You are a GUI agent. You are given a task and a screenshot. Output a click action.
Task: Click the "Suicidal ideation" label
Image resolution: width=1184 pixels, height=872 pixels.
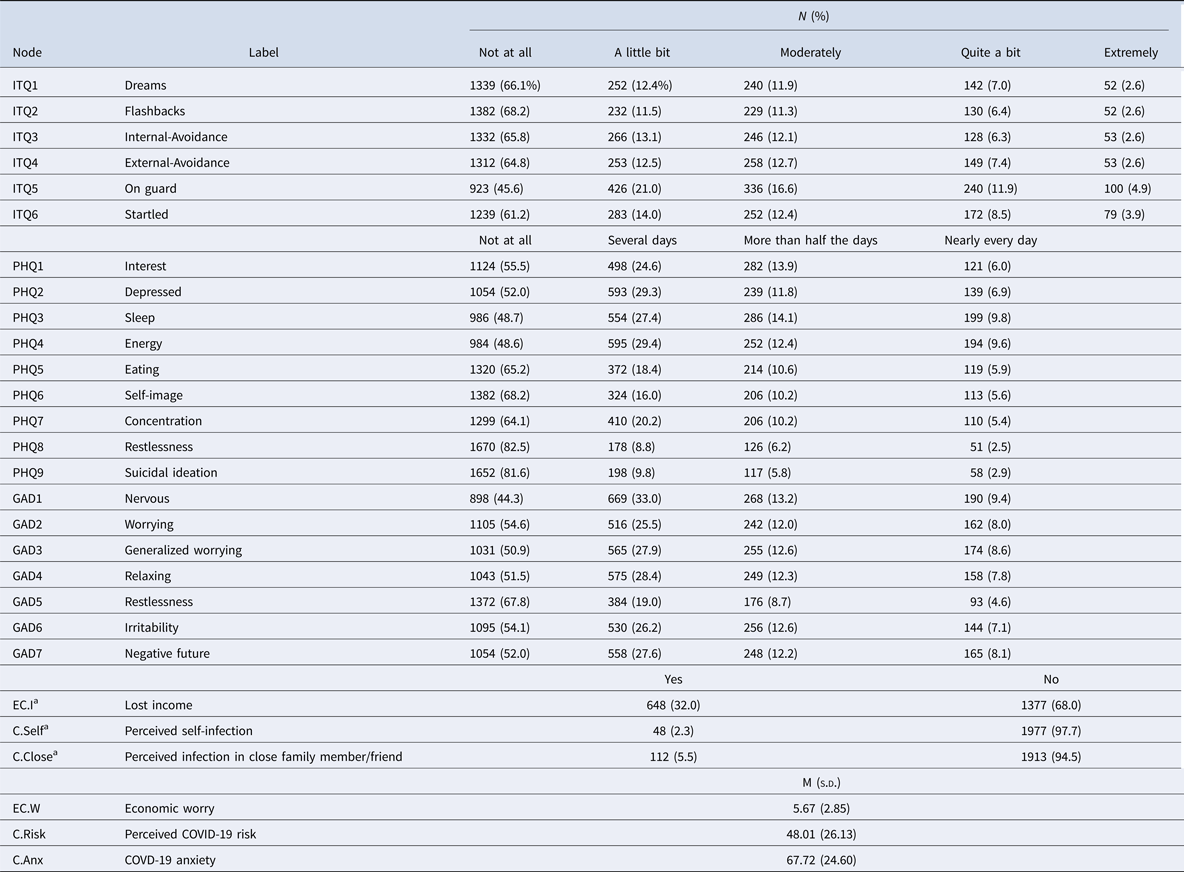click(171, 473)
